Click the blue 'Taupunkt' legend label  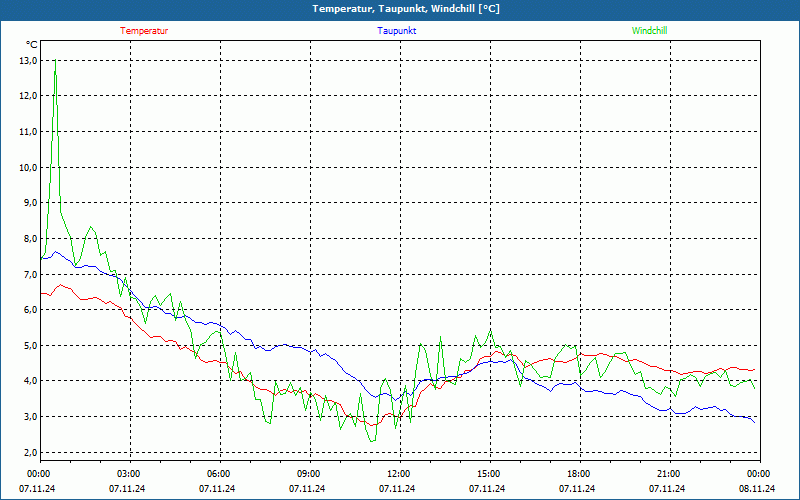[x=396, y=31]
